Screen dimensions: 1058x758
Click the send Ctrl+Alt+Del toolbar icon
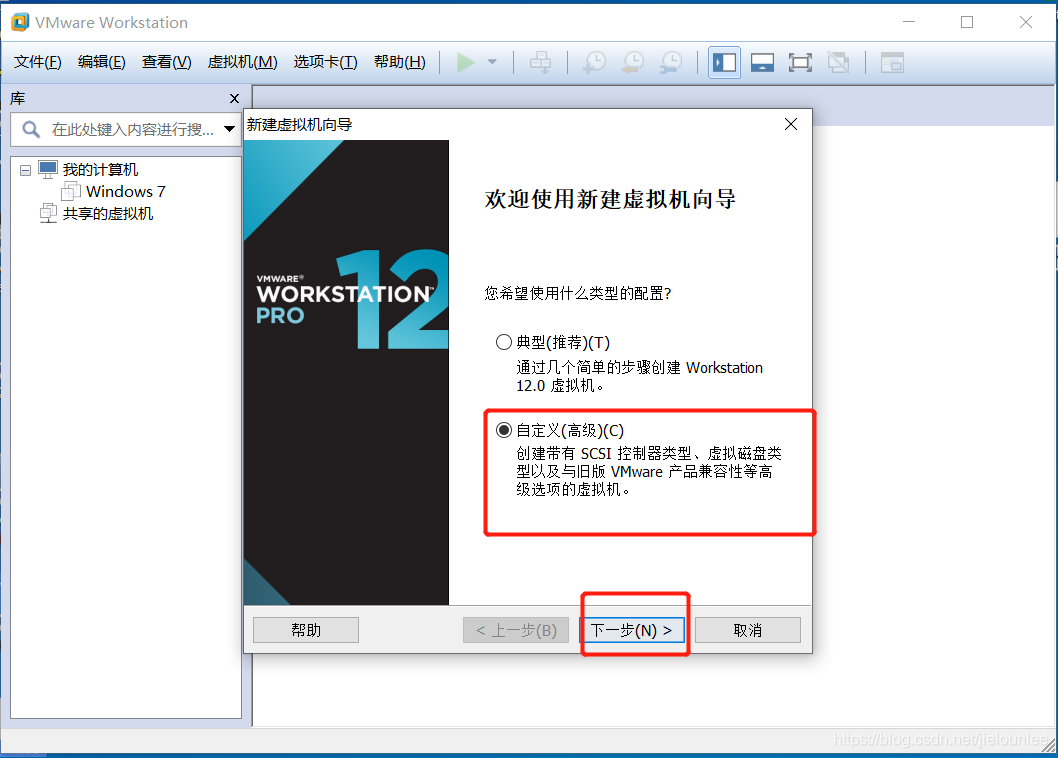coord(540,62)
